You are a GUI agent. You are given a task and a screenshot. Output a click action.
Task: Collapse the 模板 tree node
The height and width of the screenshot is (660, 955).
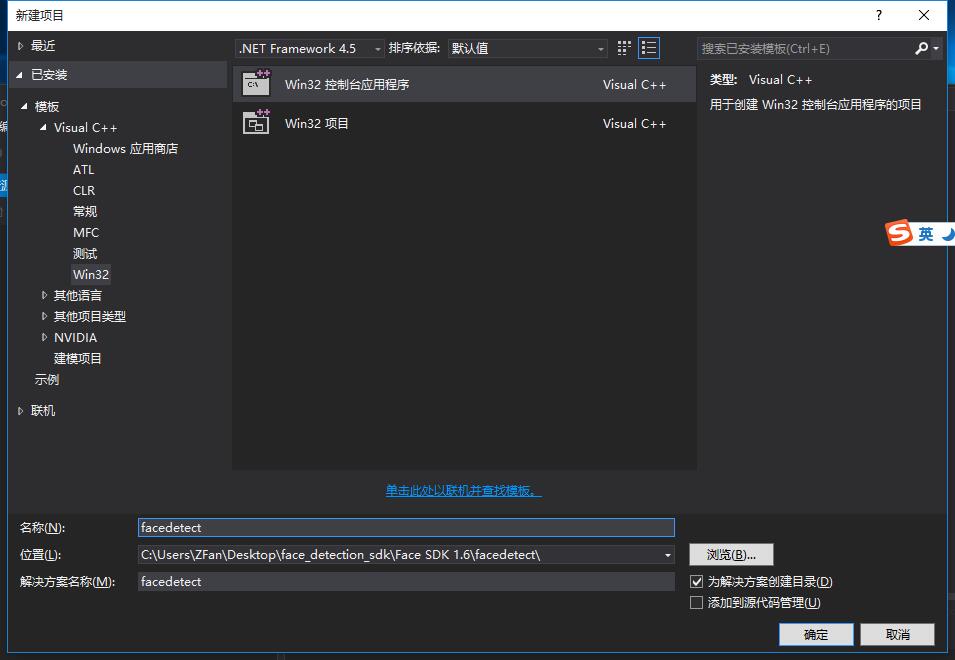pos(24,106)
